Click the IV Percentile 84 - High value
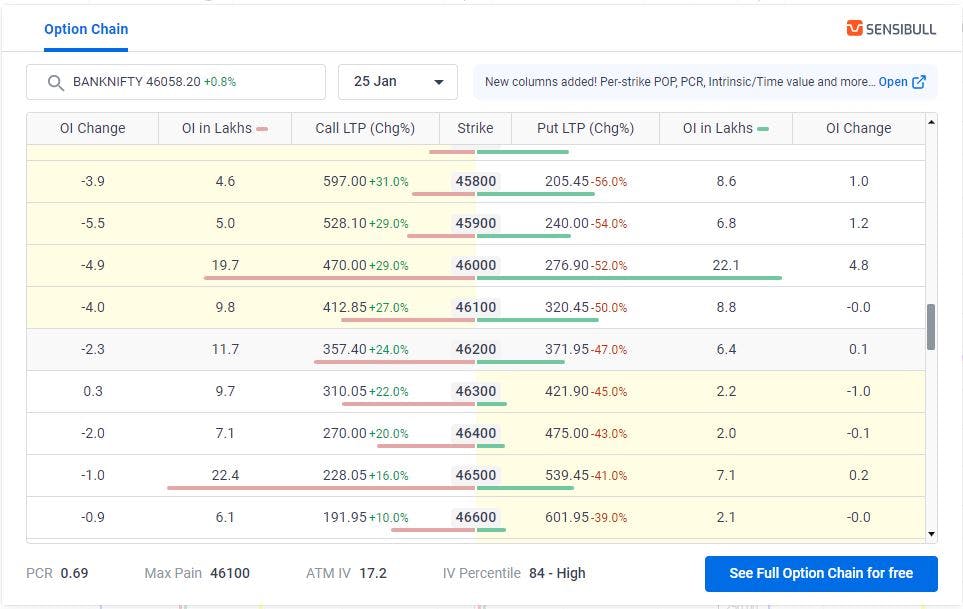Viewport: 963px width, 609px height. 557,573
